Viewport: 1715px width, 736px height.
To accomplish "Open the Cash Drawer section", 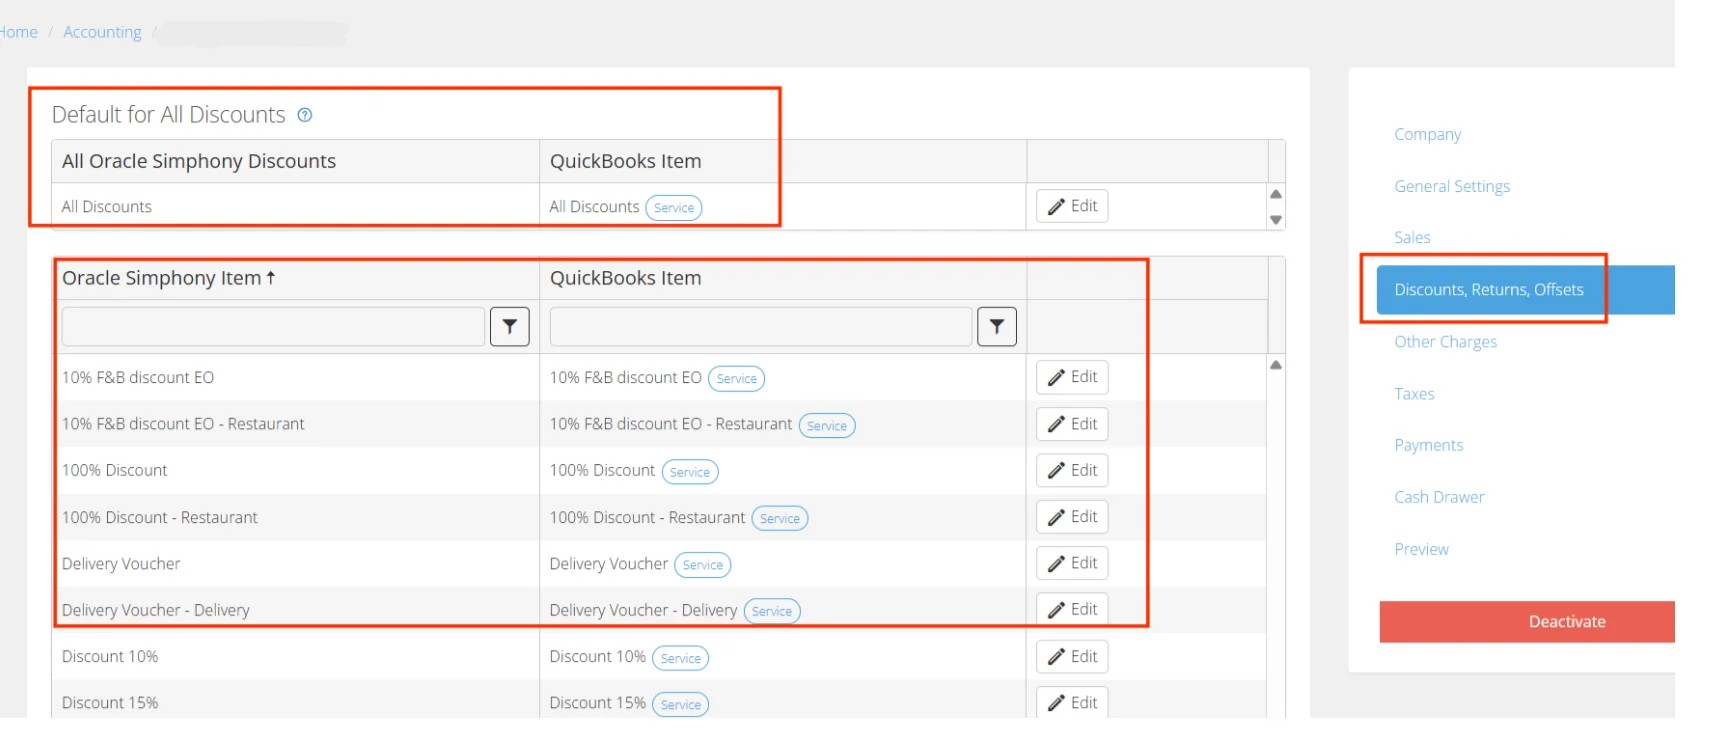I will pos(1439,497).
